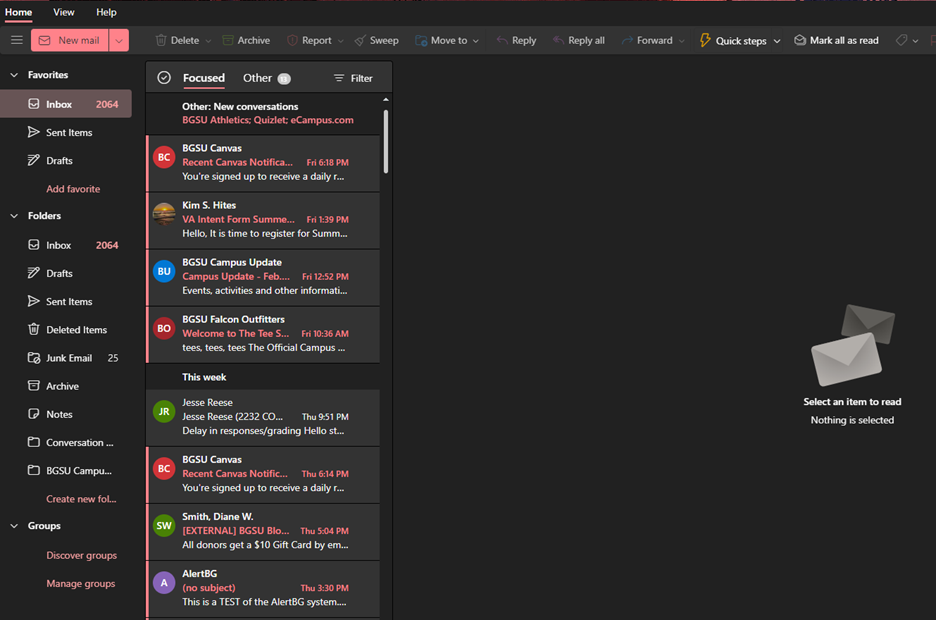
Task: Open the Forward options chevron
Action: [681, 41]
